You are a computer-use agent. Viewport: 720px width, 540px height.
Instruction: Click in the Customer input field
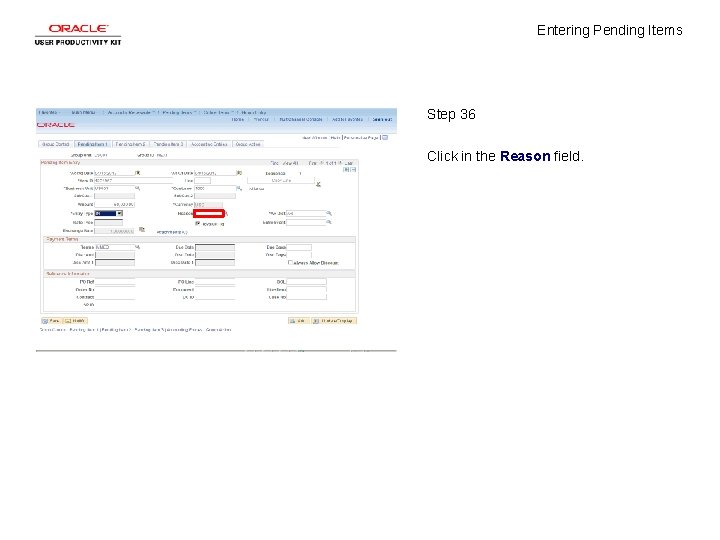coord(215,188)
